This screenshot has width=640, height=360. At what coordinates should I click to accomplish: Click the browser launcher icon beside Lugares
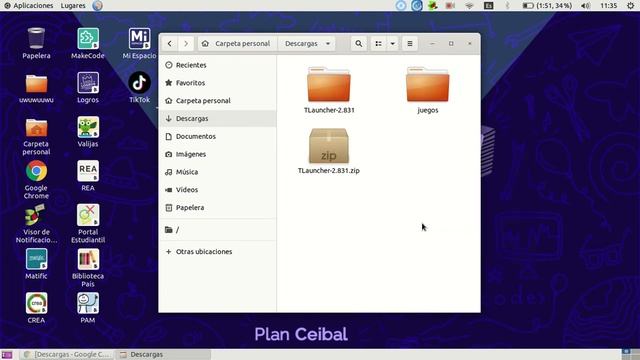[x=97, y=5]
